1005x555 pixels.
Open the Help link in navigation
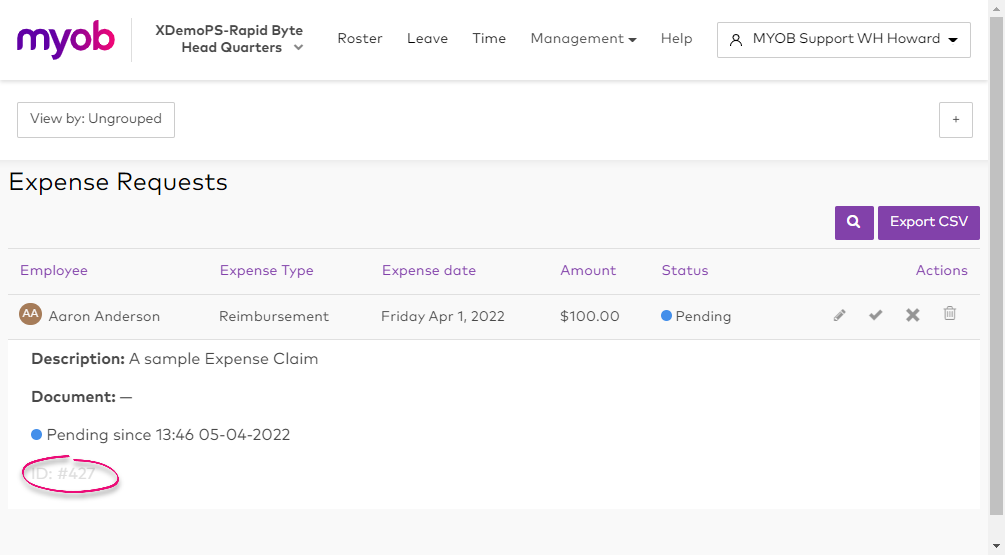[x=676, y=39]
